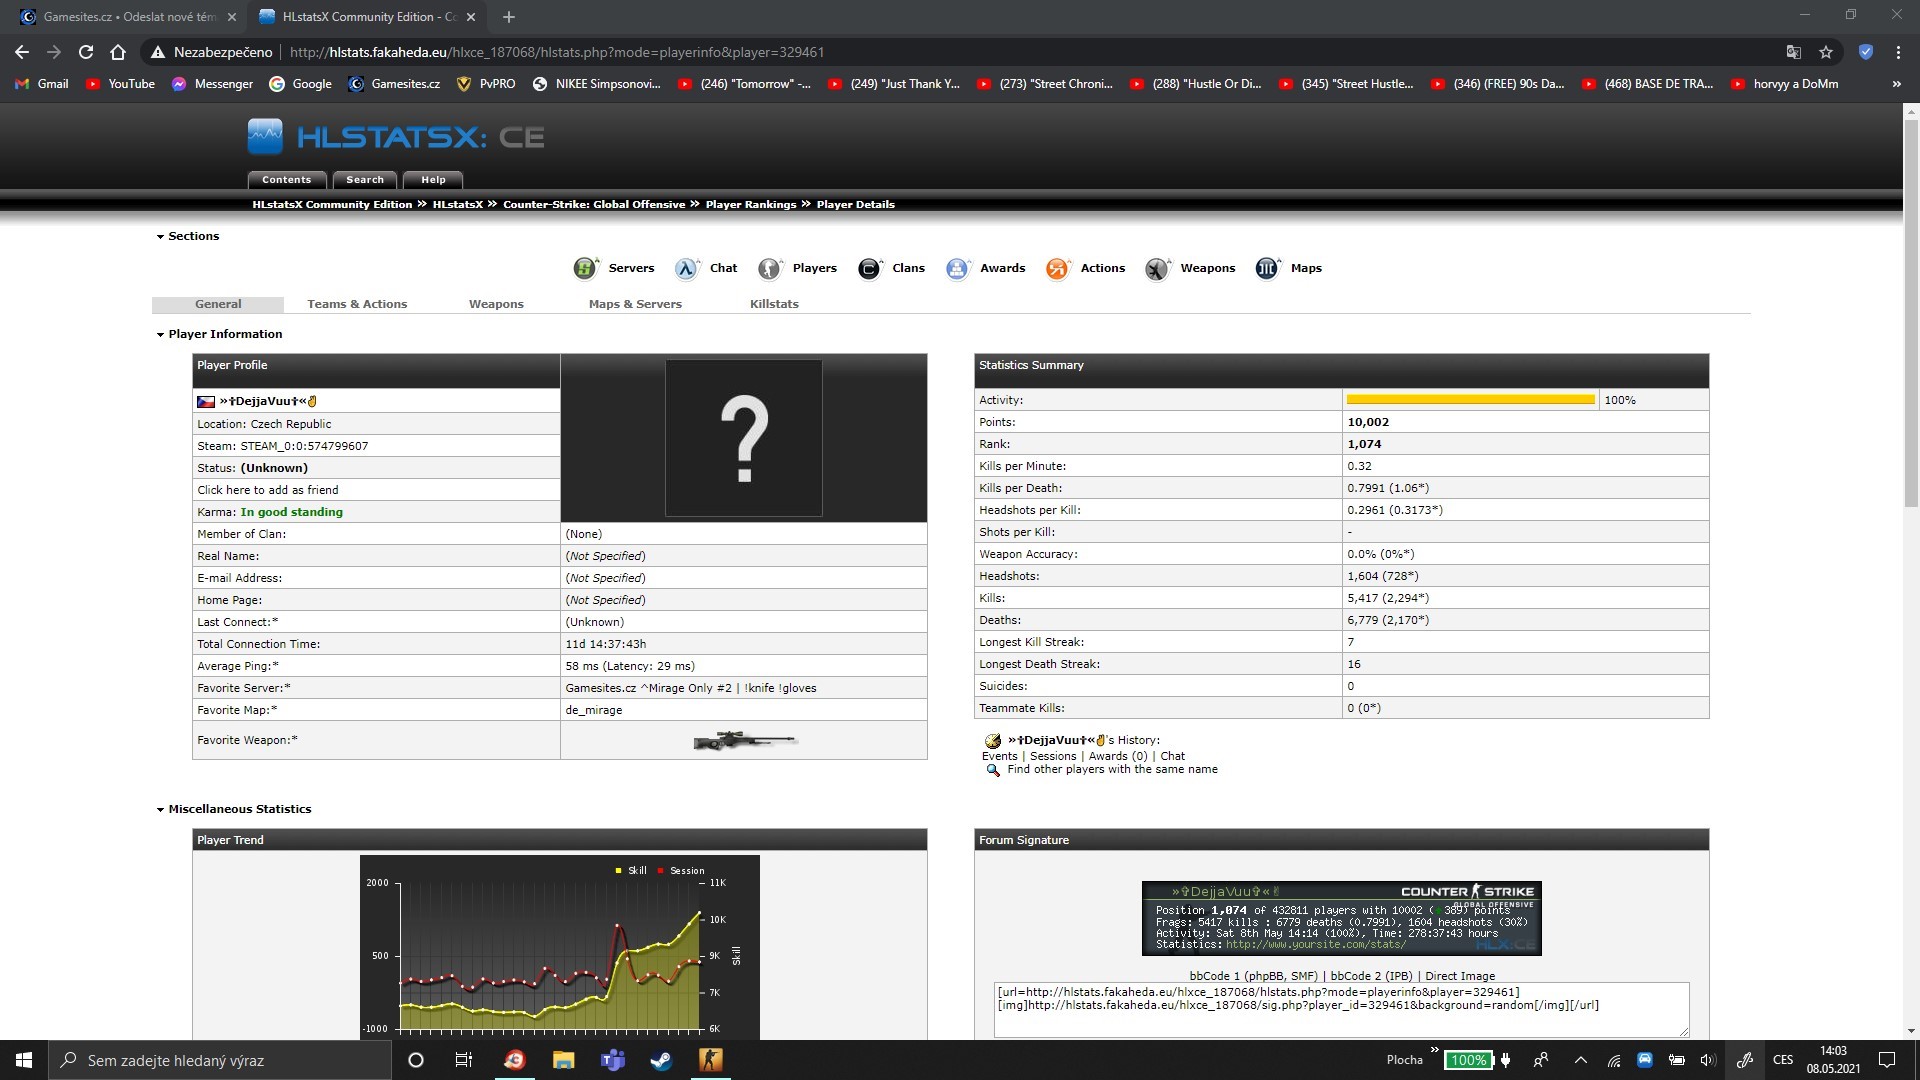The image size is (1920, 1080).
Task: Click the 'Click here to add as friend' link
Action: click(x=268, y=490)
